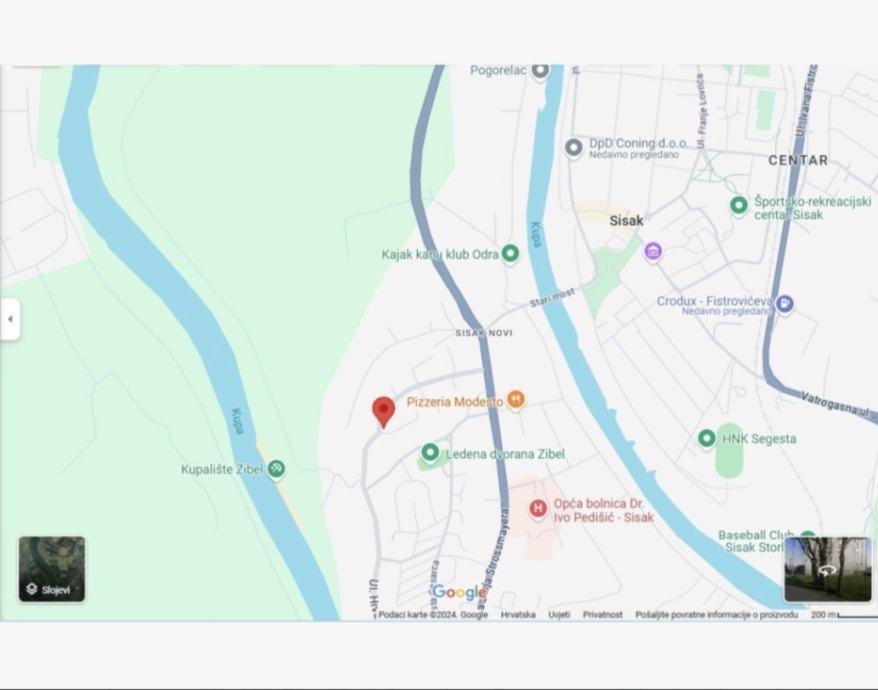Select Kupalište Zibel swimming marker
The image size is (878, 690).
(x=276, y=469)
